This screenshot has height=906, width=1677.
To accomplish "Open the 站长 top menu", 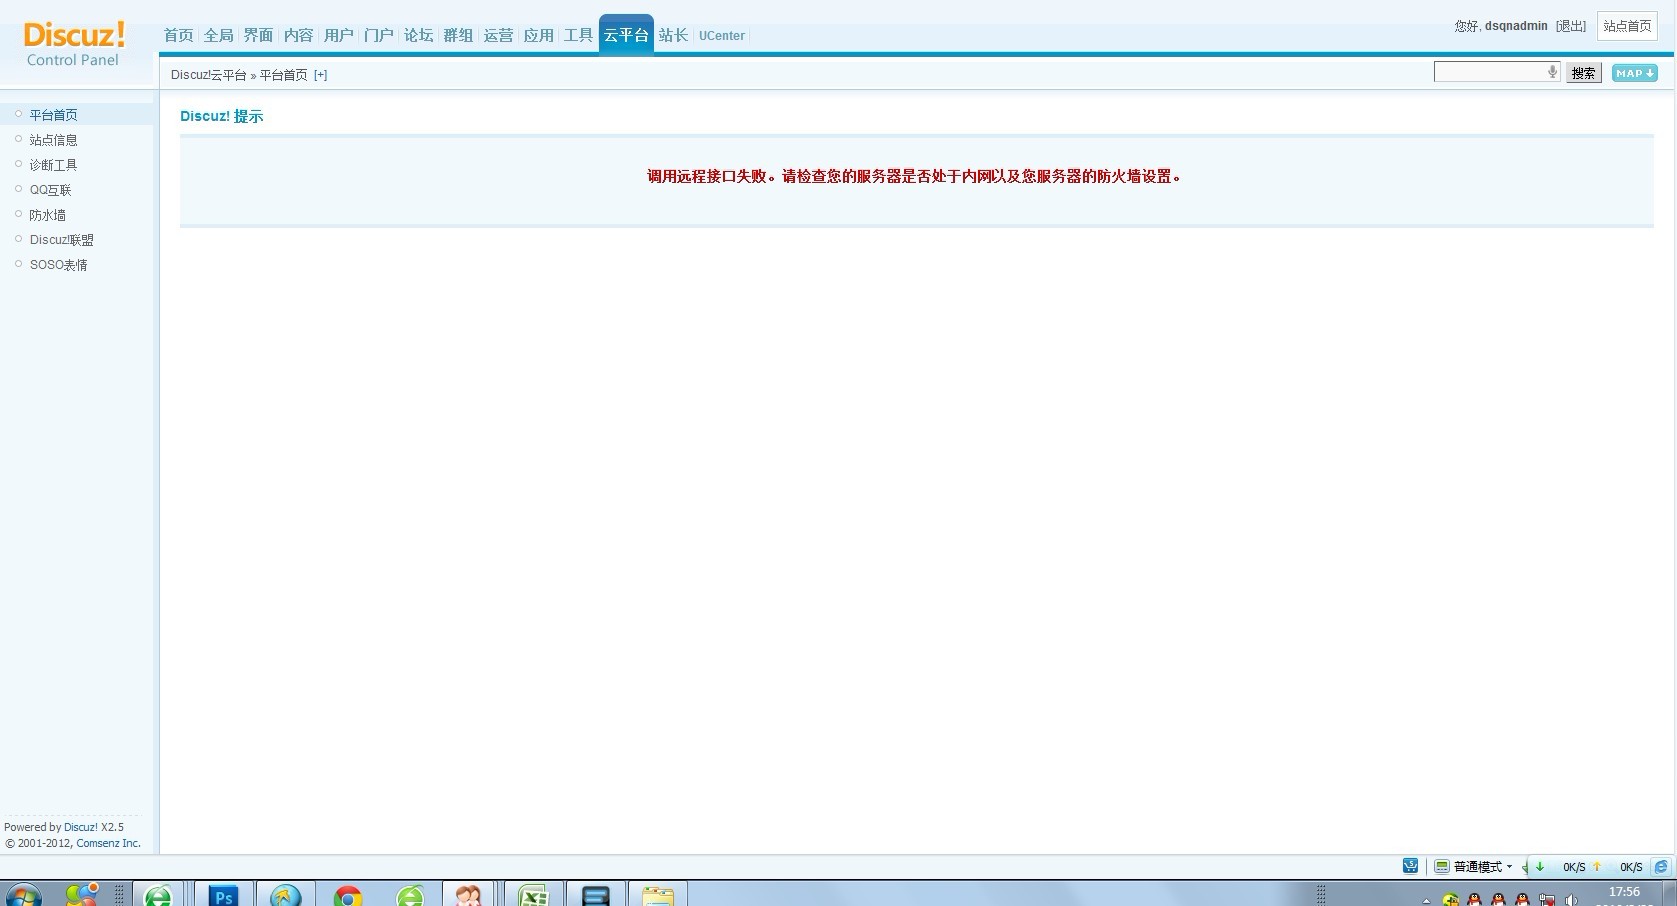I will (673, 35).
